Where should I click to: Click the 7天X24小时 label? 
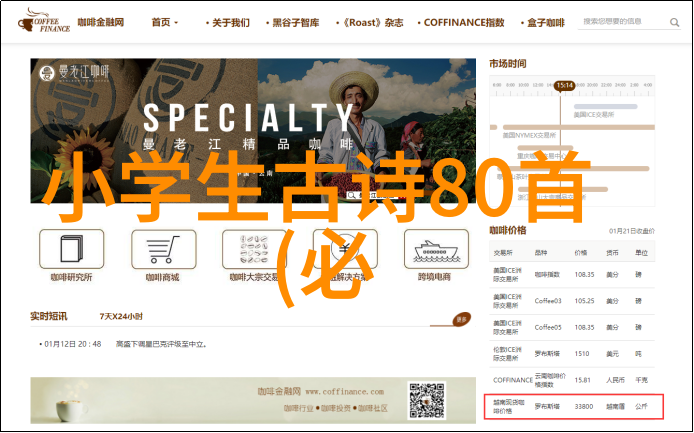tap(121, 317)
